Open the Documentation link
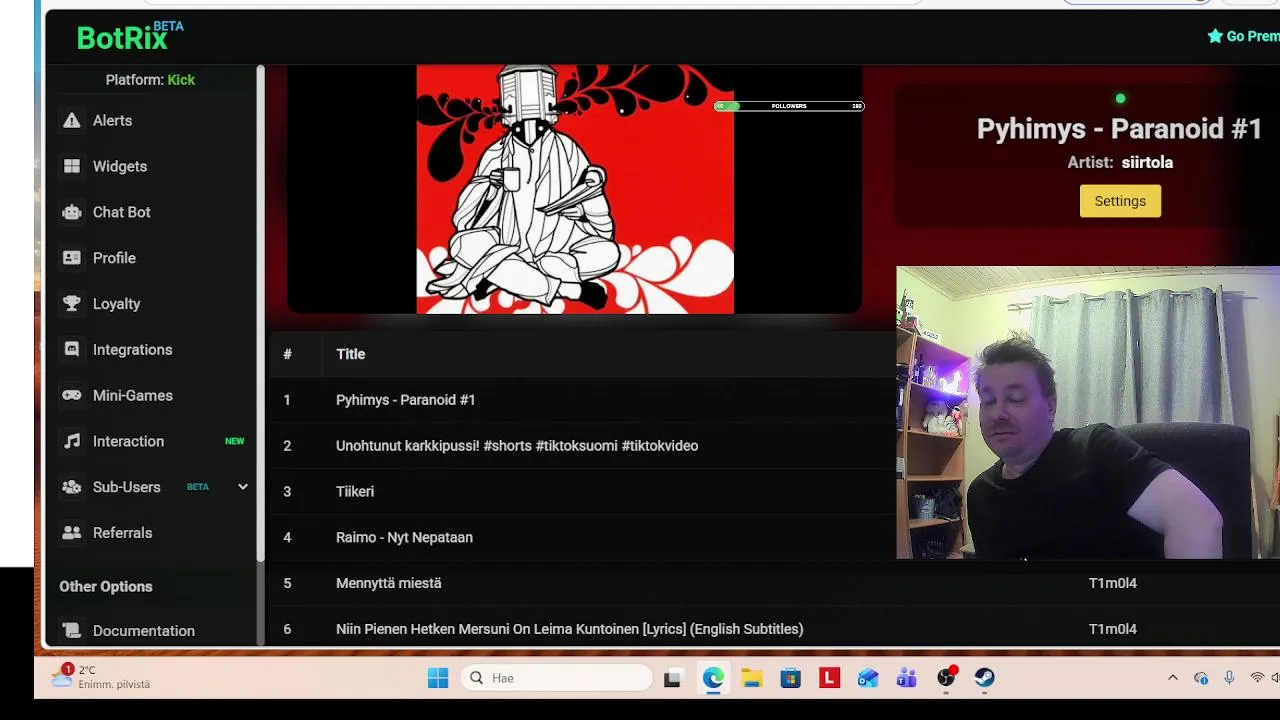Image resolution: width=1280 pixels, height=720 pixels. click(x=144, y=631)
